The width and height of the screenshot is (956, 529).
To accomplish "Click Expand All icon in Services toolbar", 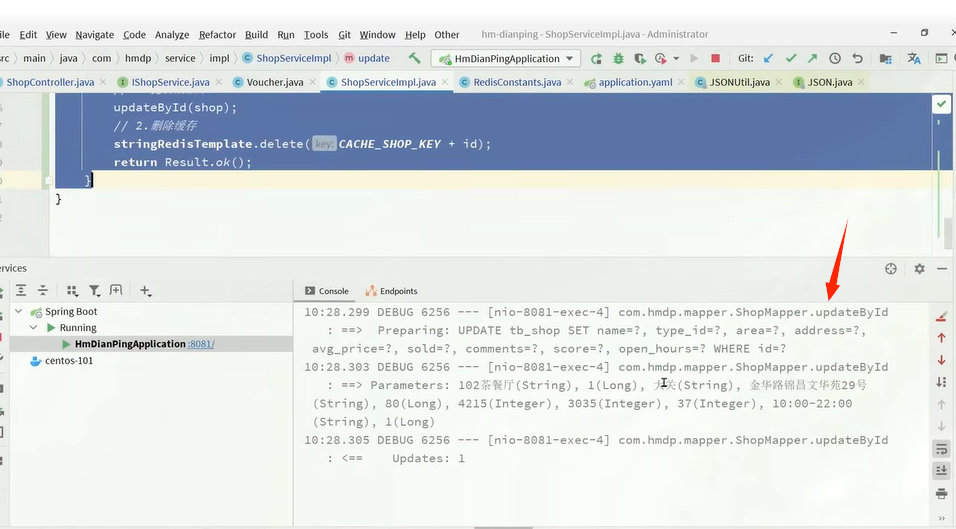I will pos(21,291).
